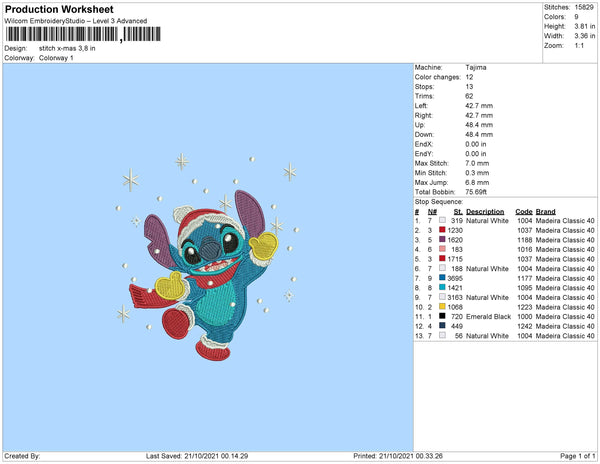Click the Min Stitch value 0.3 mm
The image size is (600, 464).
477,173
